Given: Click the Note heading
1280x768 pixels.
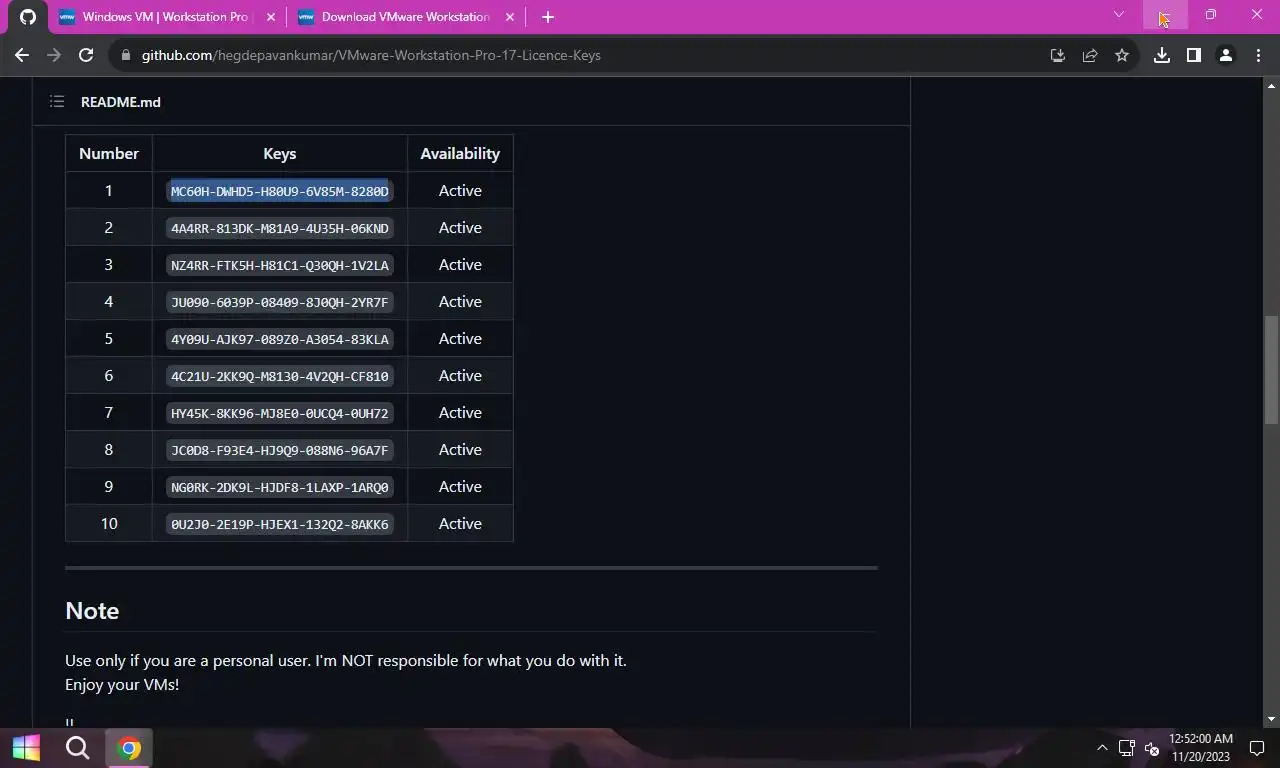Looking at the screenshot, I should tap(92, 610).
